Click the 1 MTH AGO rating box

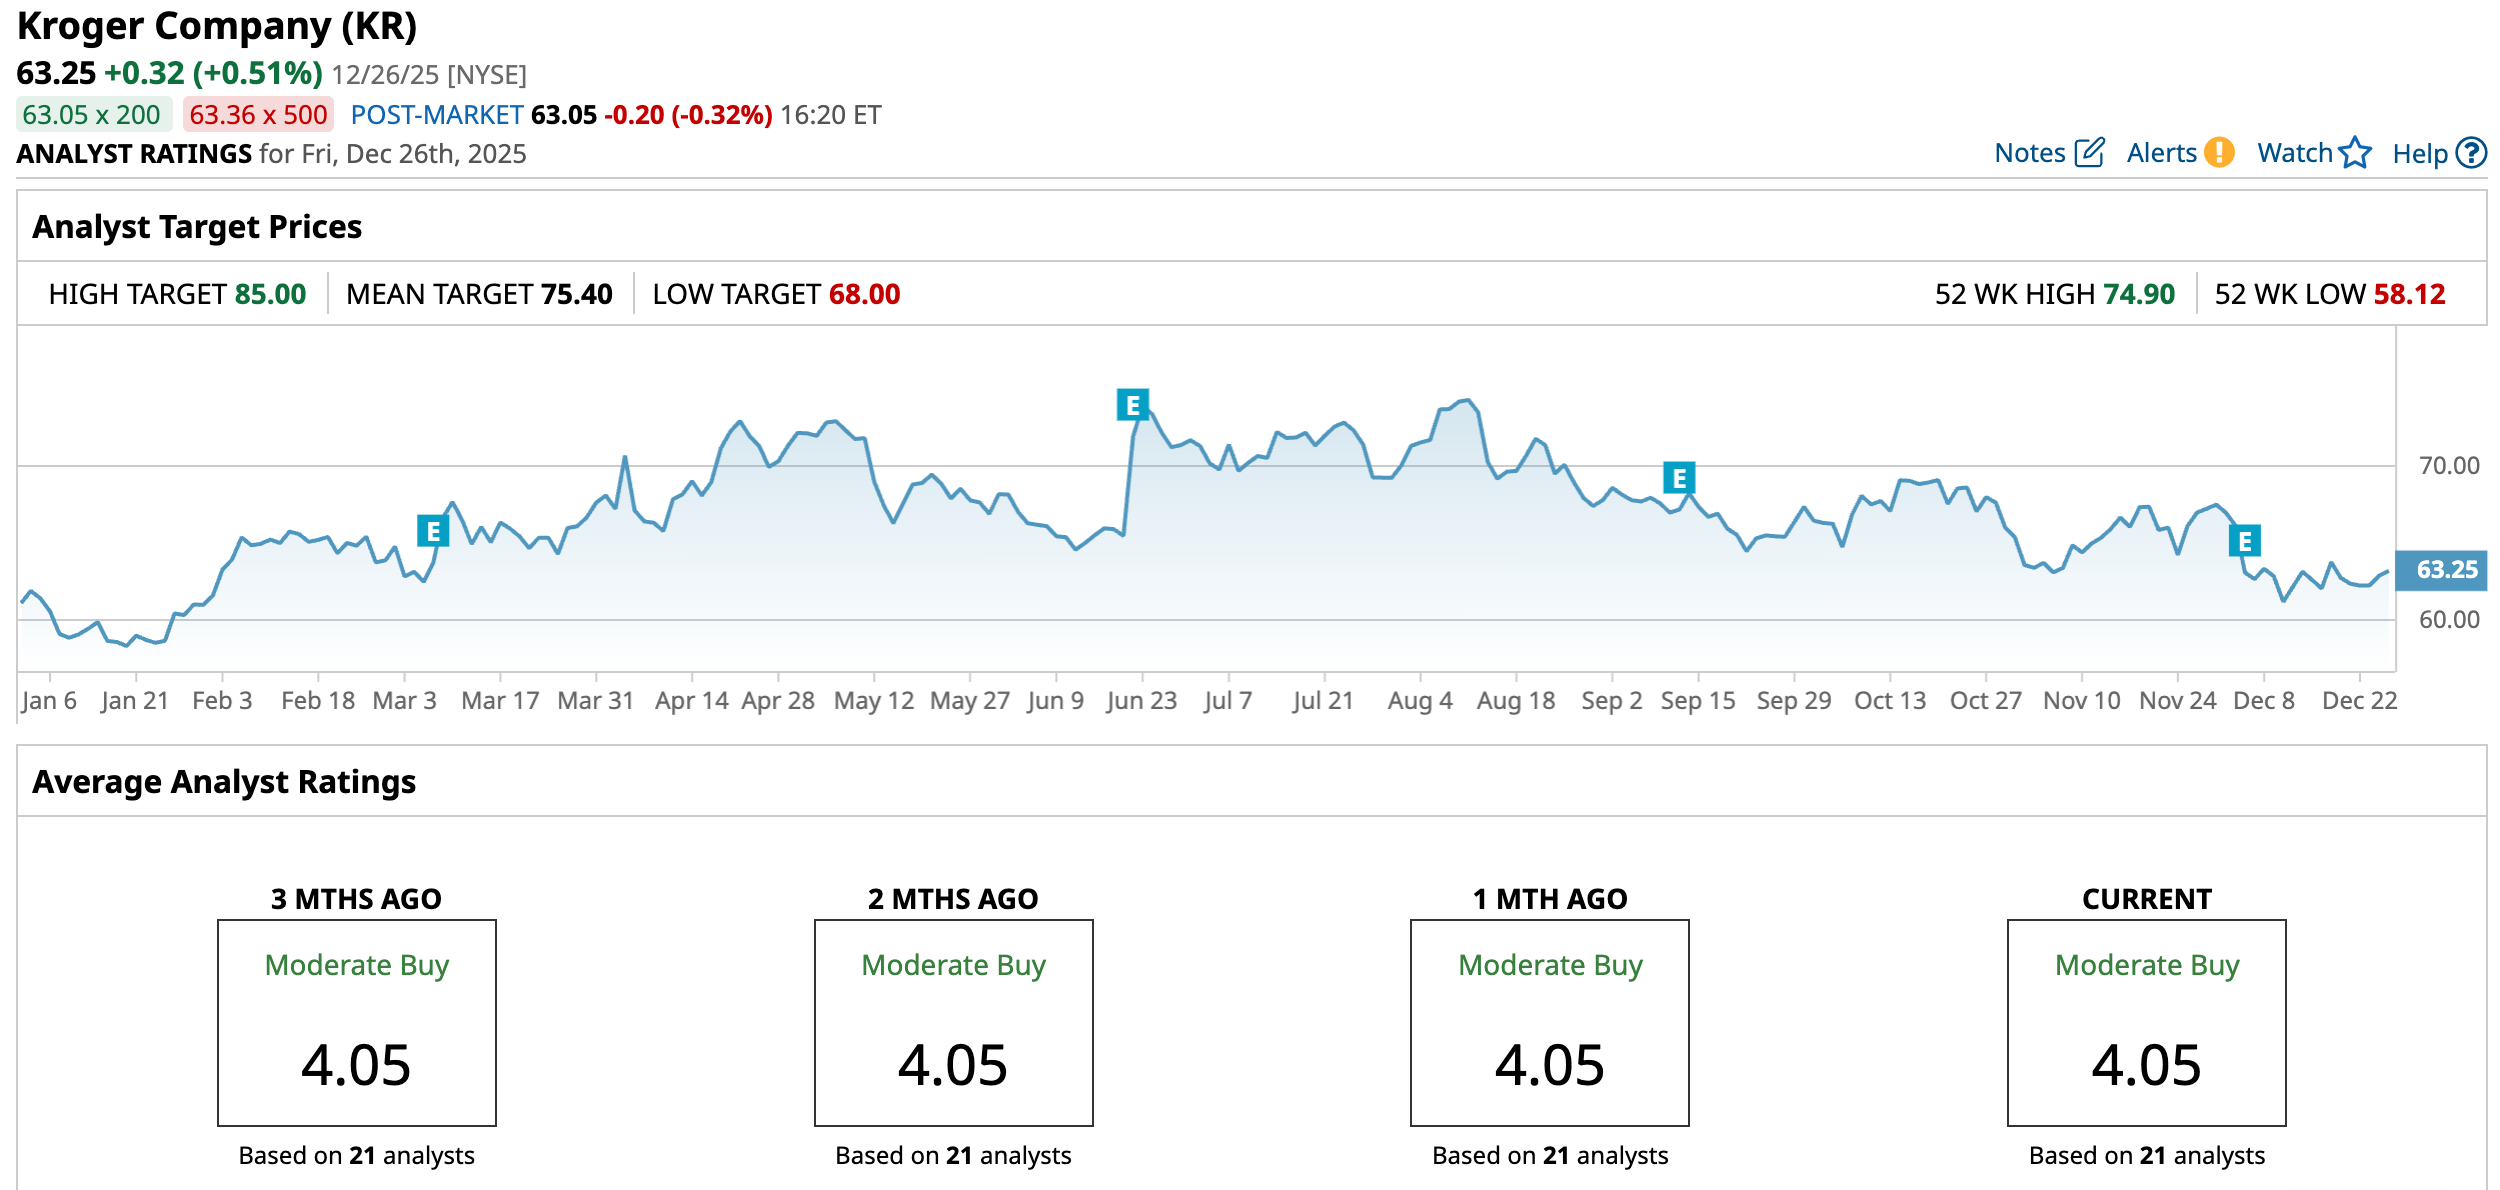tap(1549, 1022)
